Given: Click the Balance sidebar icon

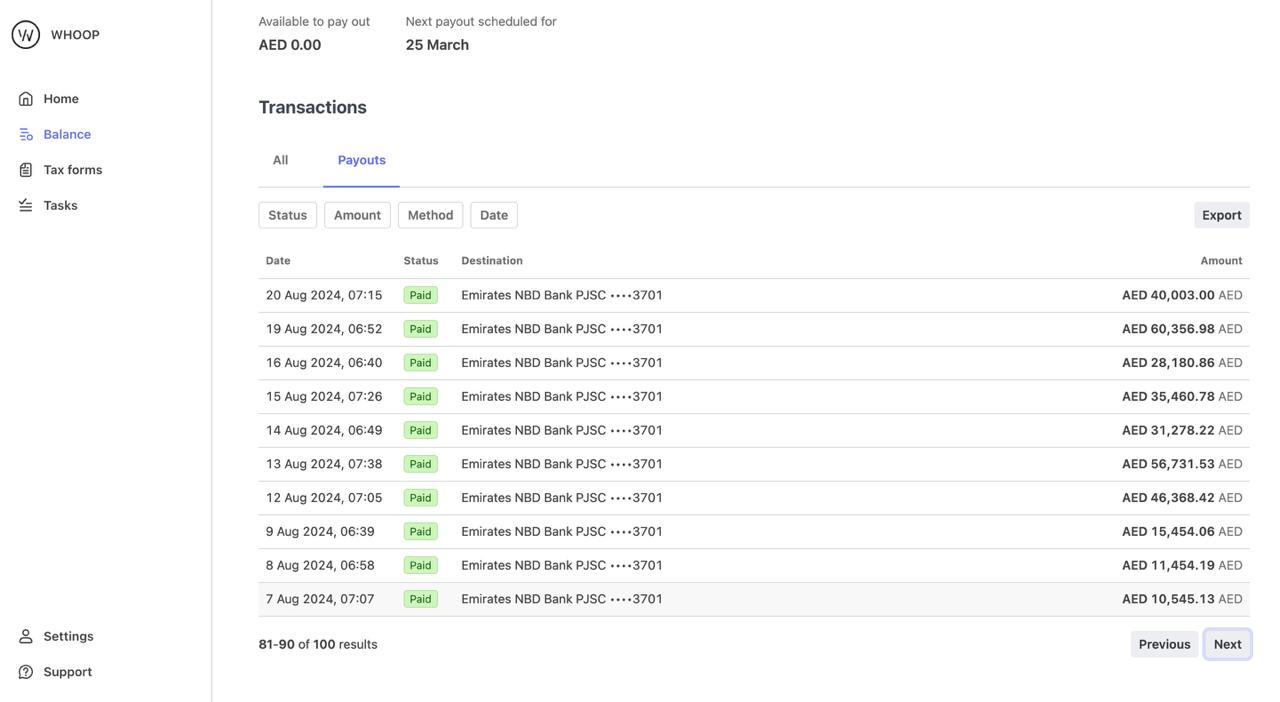Looking at the screenshot, I should 26,134.
